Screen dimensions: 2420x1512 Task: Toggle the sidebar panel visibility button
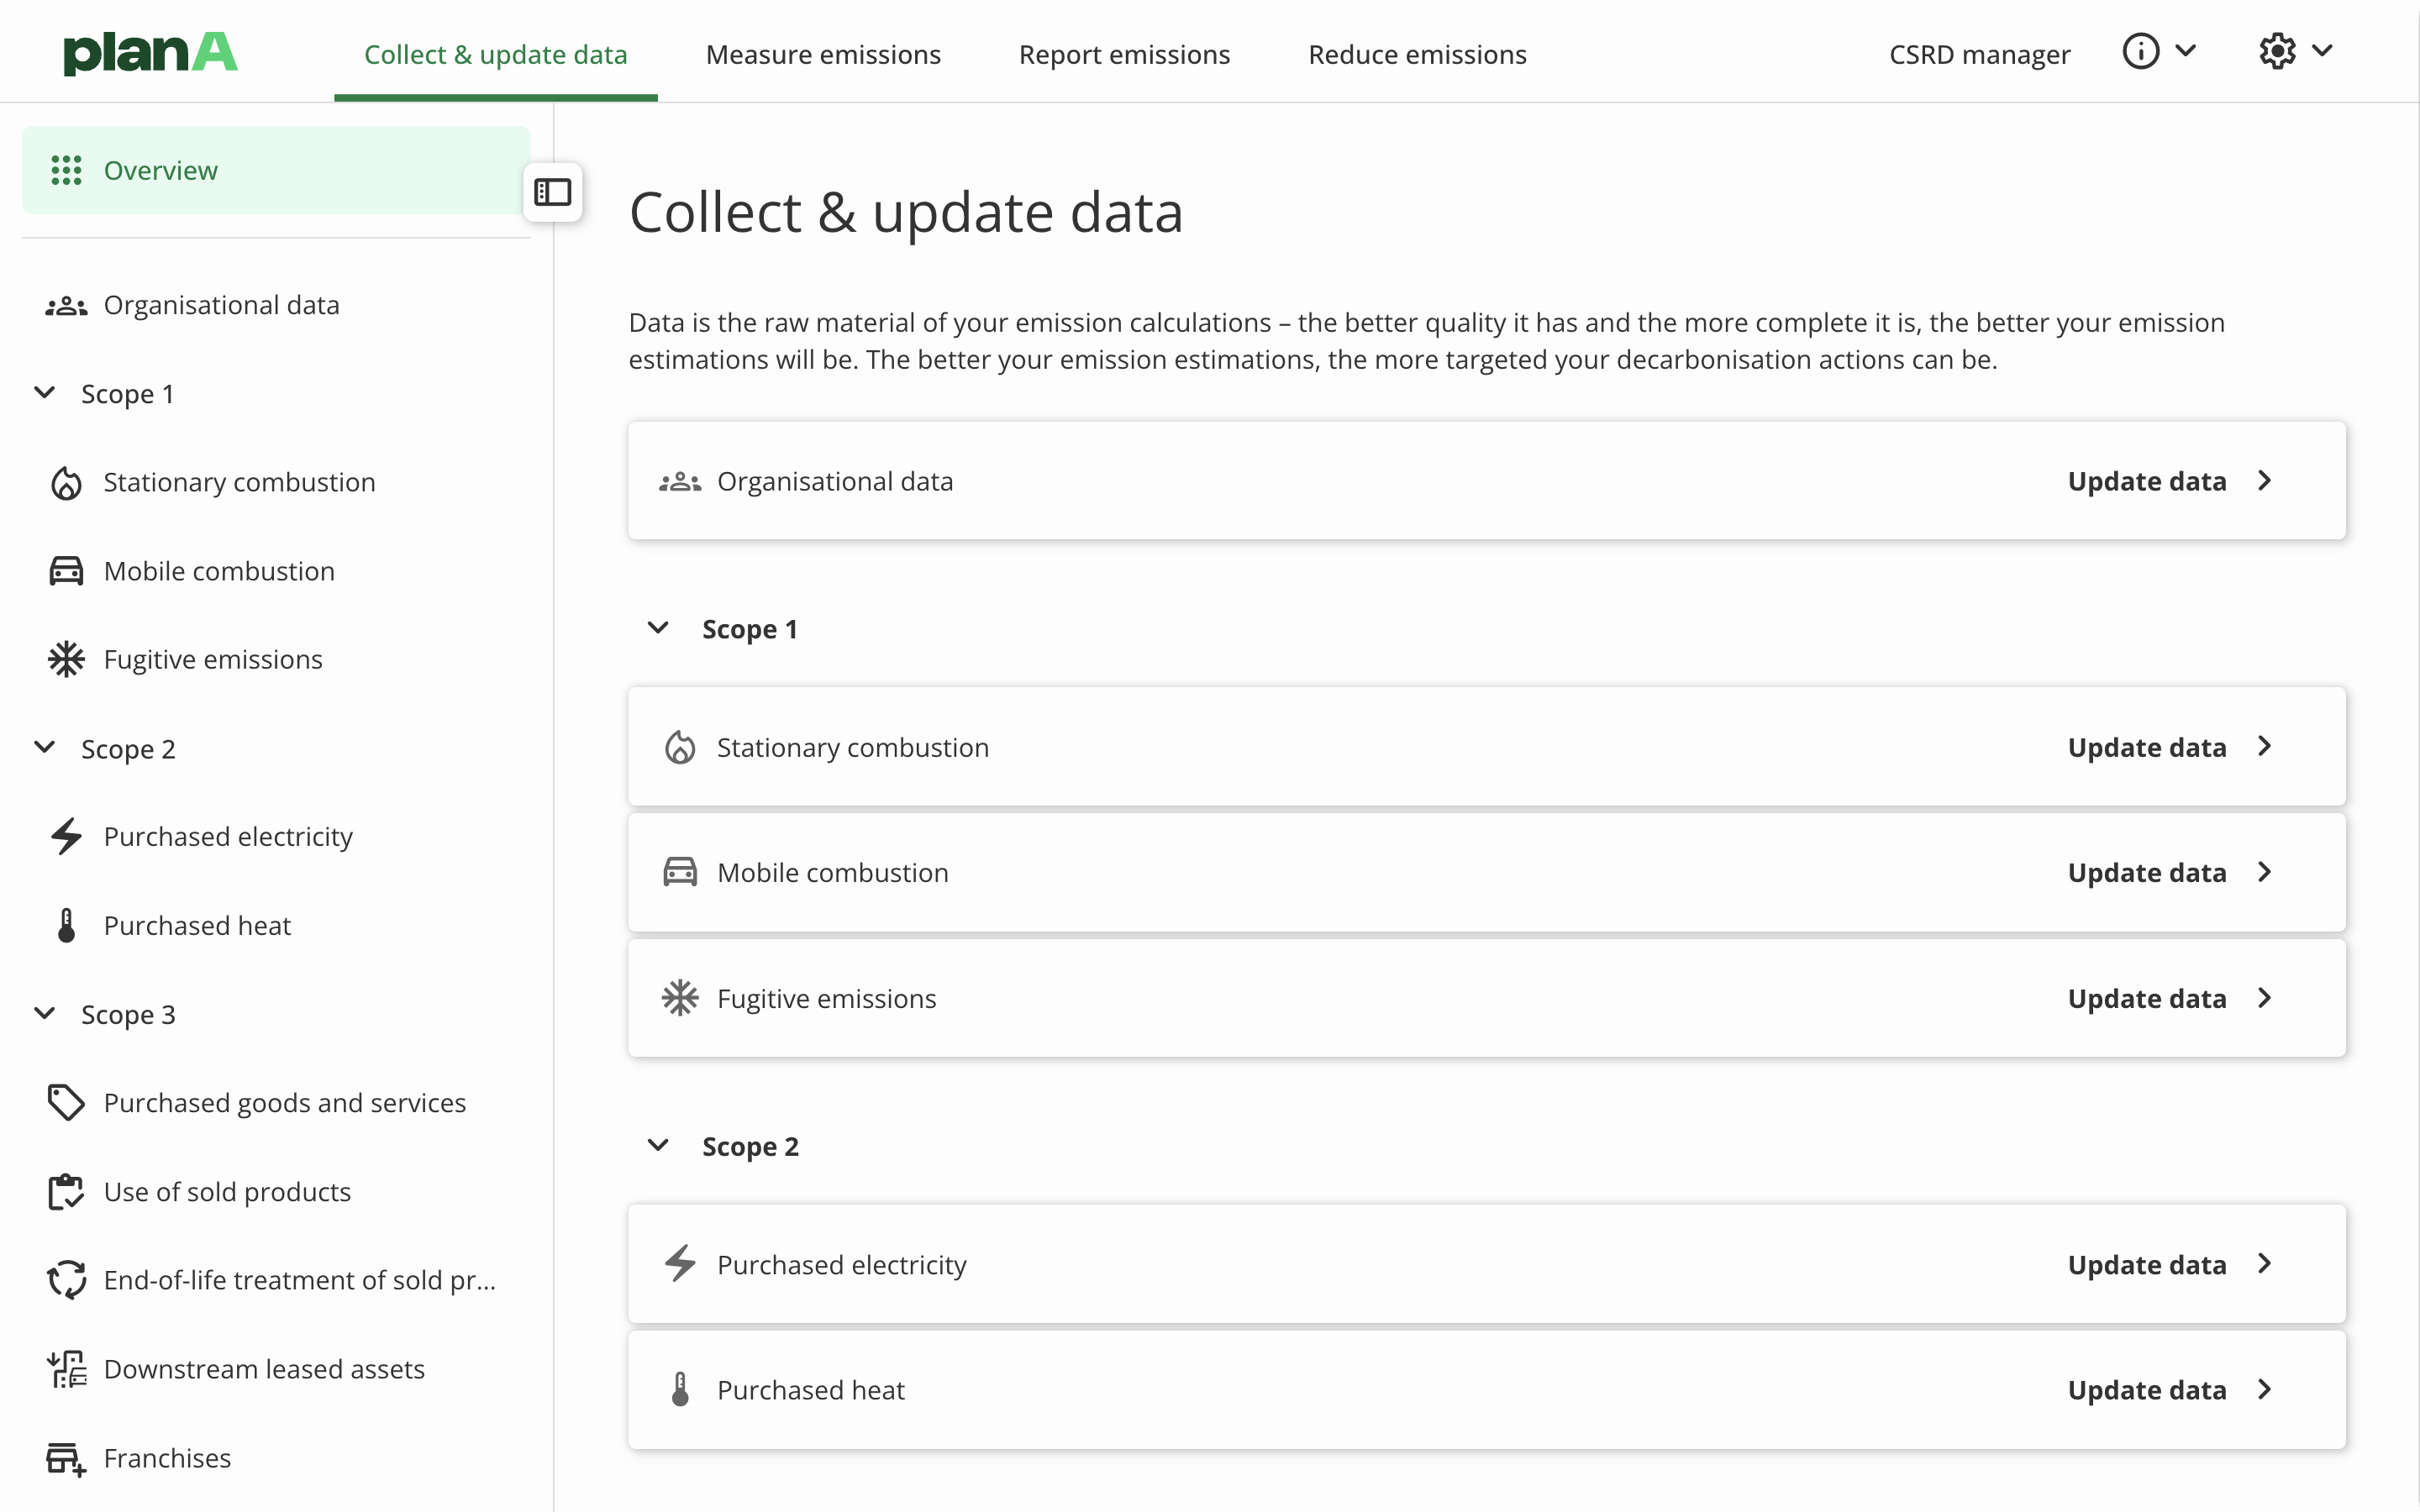(552, 192)
